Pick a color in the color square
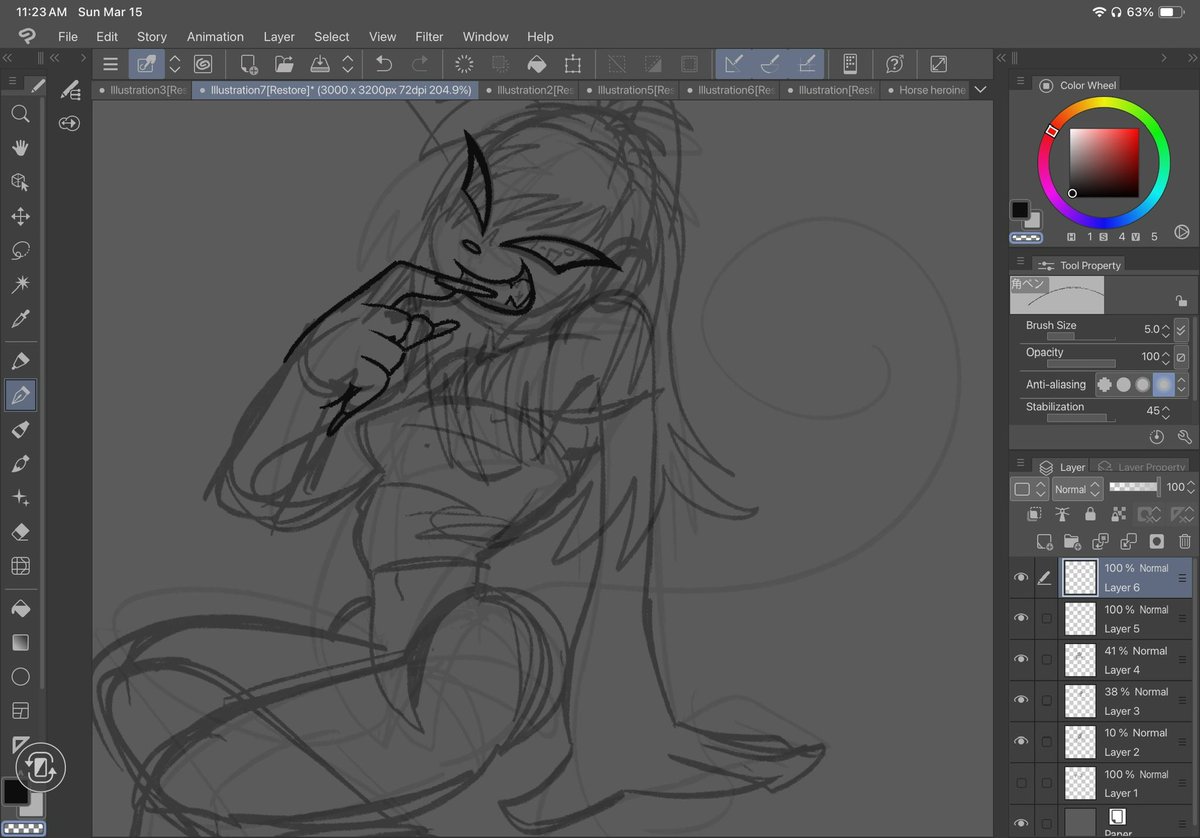This screenshot has height=838, width=1200. point(1104,163)
